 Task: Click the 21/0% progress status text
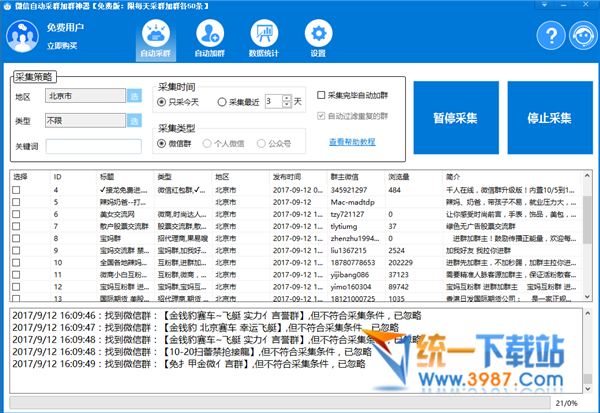[x=566, y=403]
